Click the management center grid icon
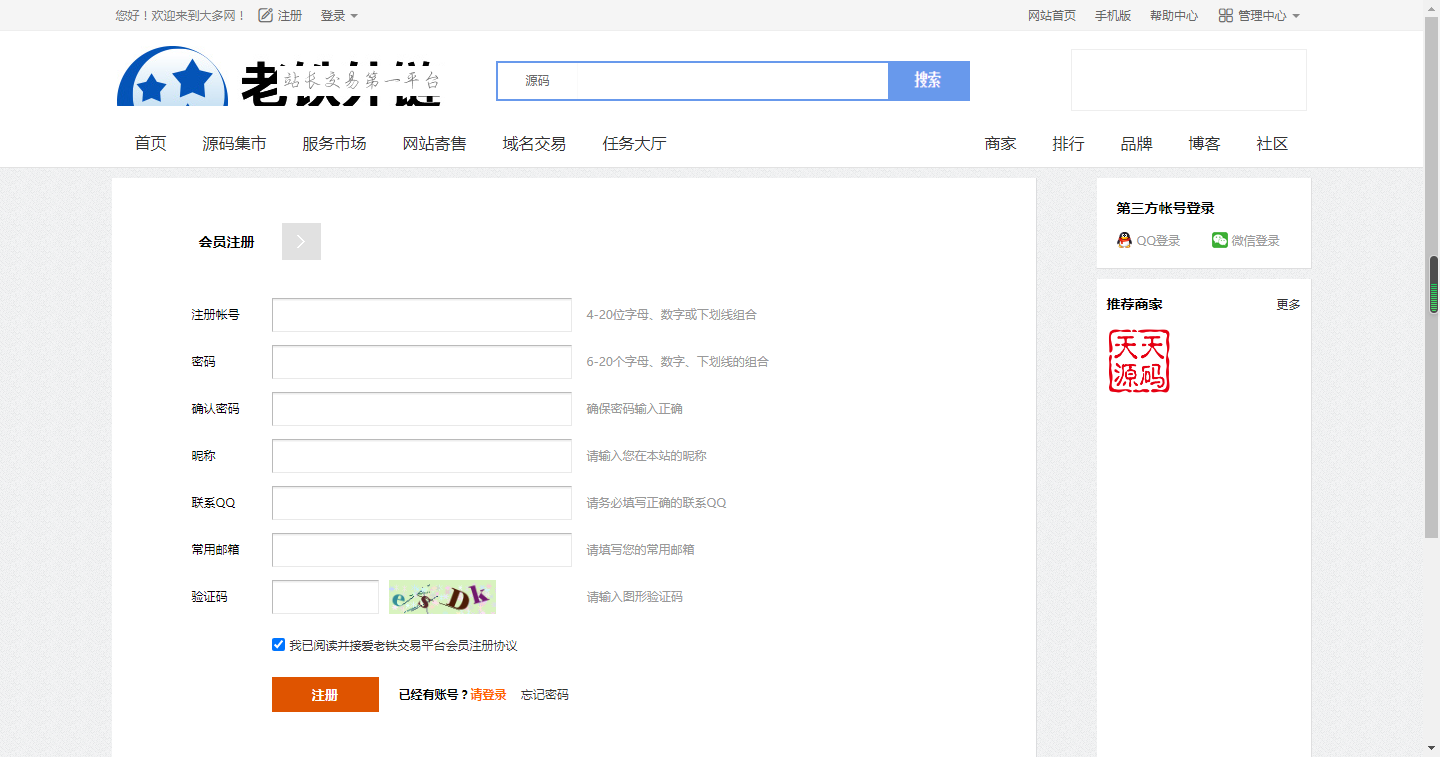The width and height of the screenshot is (1440, 757). [1225, 15]
